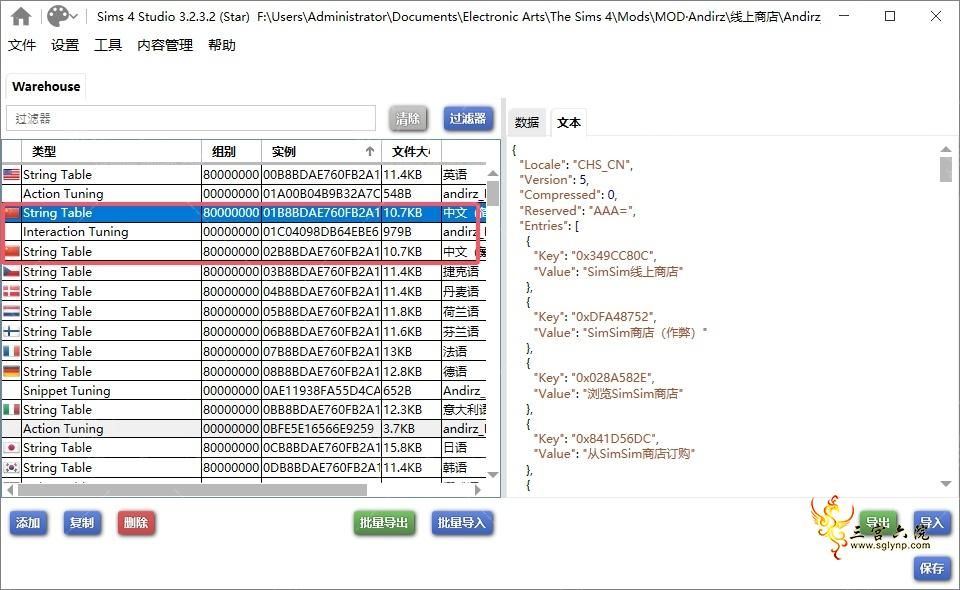Click the 13KB file size cell
The height and width of the screenshot is (590, 960).
click(411, 351)
